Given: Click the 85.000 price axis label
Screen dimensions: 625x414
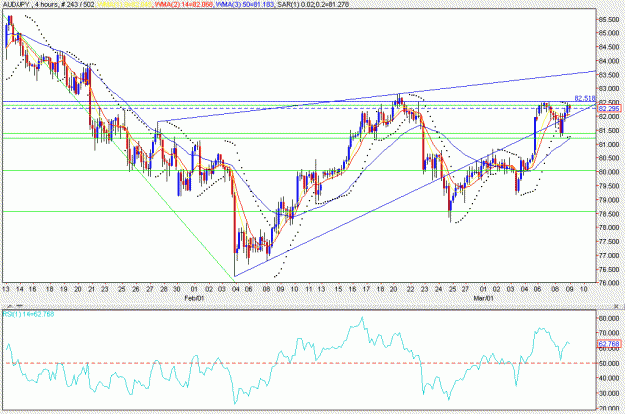Looking at the screenshot, I should click(x=608, y=33).
